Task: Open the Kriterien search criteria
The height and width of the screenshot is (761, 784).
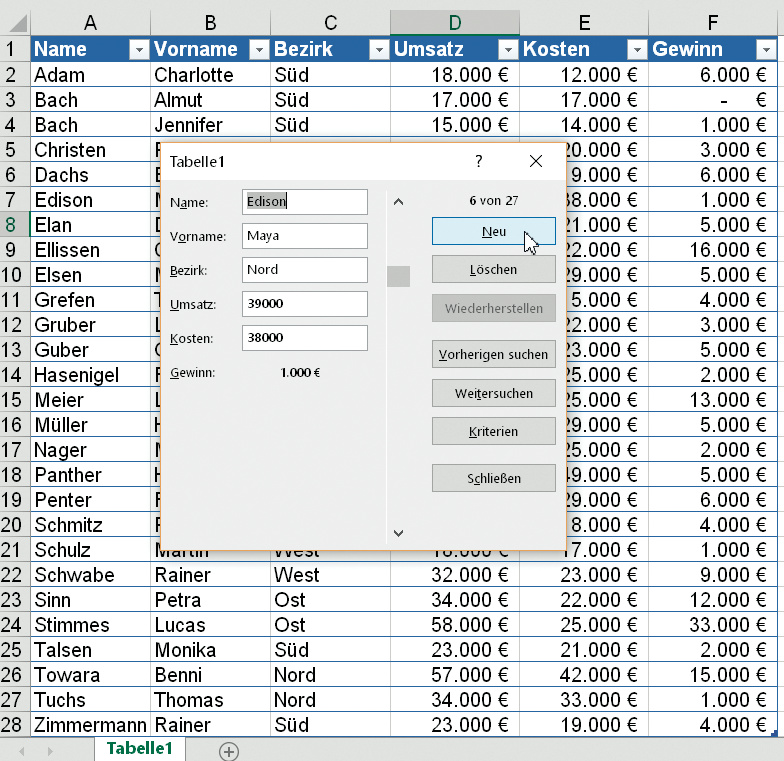Action: point(493,431)
